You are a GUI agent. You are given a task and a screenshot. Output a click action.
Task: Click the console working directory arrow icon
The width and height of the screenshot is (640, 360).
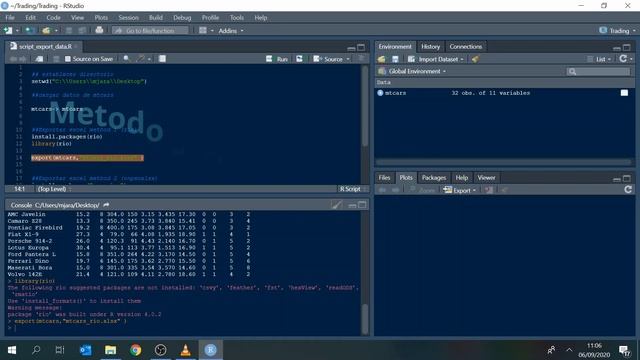[106, 205]
